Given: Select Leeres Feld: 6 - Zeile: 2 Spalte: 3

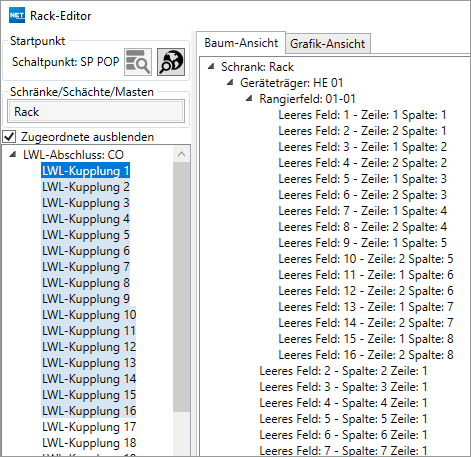Looking at the screenshot, I should (x=362, y=195).
